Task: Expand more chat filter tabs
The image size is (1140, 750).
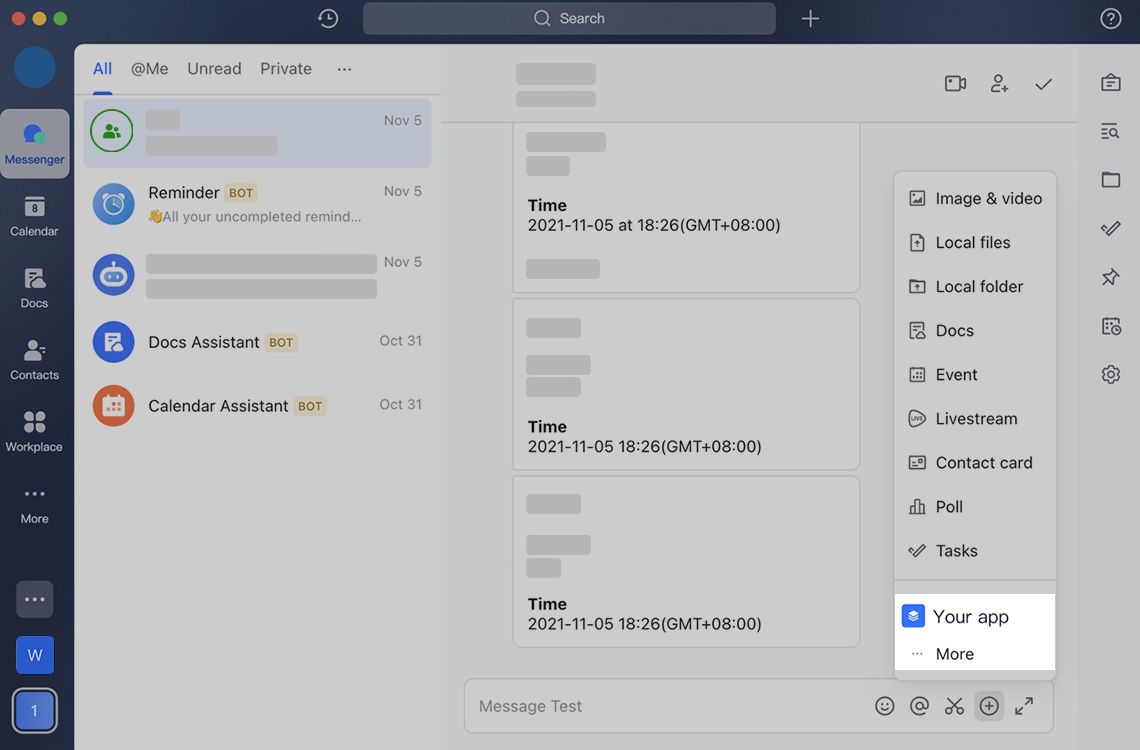Action: (344, 69)
